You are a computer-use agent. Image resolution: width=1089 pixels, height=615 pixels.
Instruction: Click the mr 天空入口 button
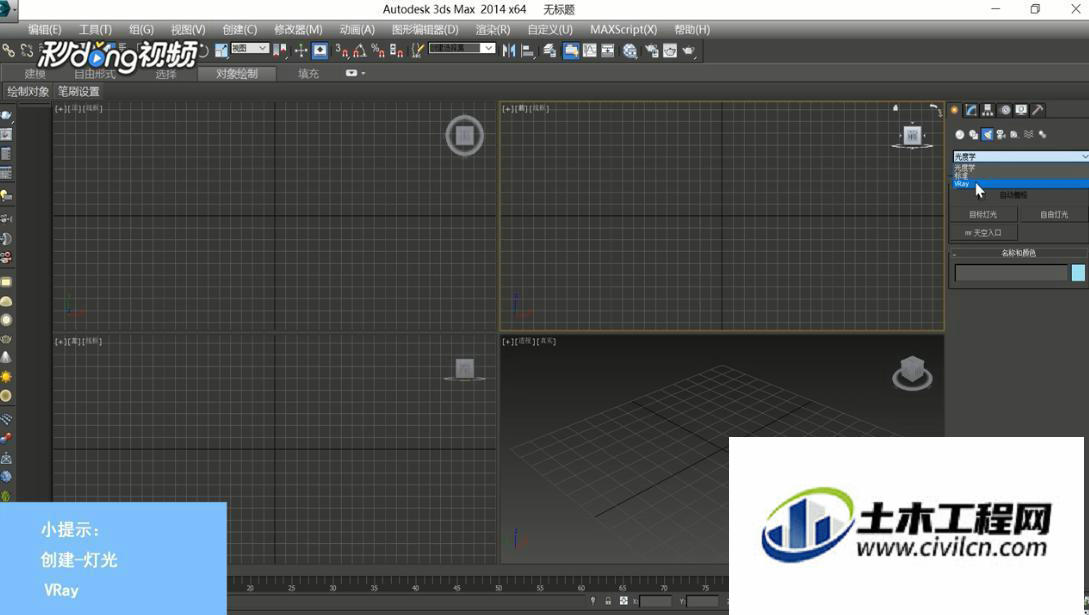pyautogui.click(x=983, y=233)
